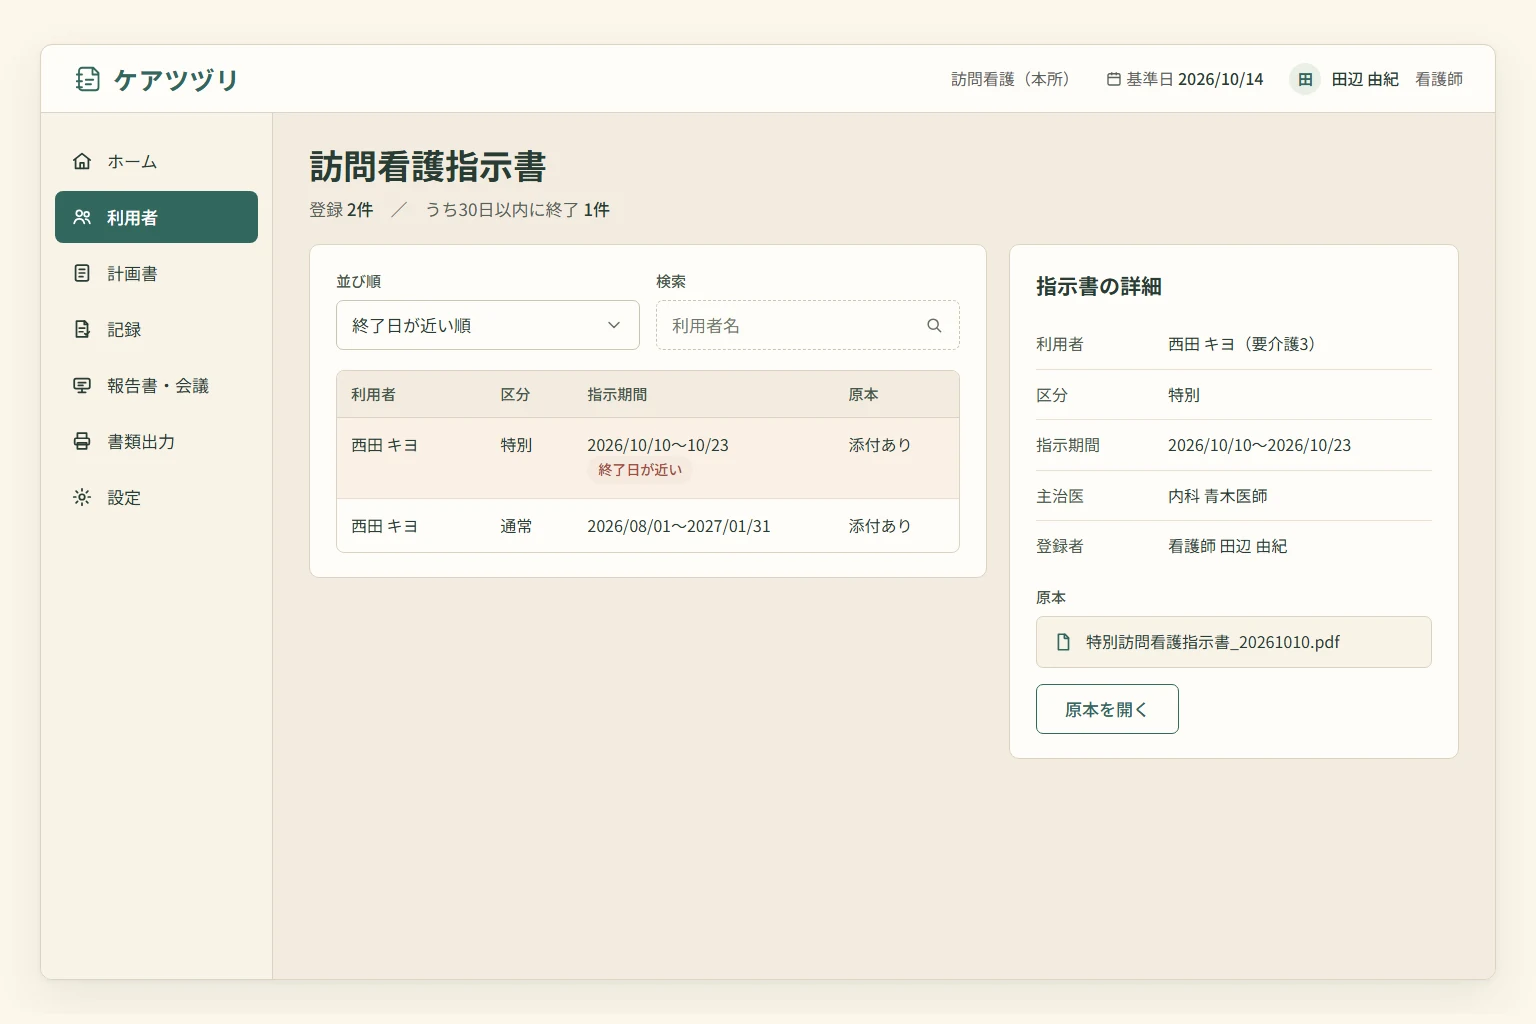
Task: Click 田辺 由紀 user name in header
Action: tap(1365, 79)
